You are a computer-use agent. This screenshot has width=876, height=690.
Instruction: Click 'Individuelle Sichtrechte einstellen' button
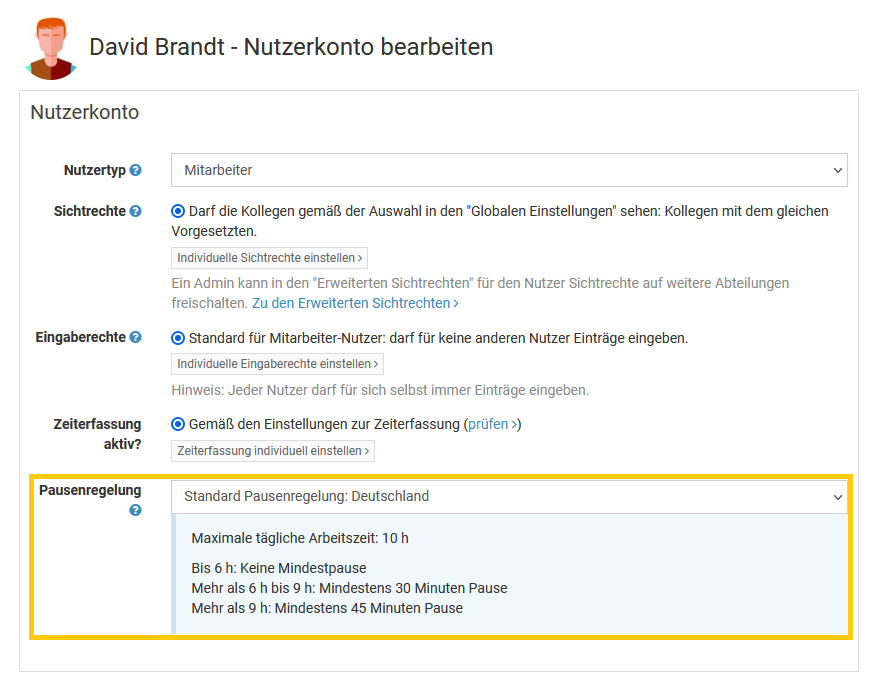(269, 258)
